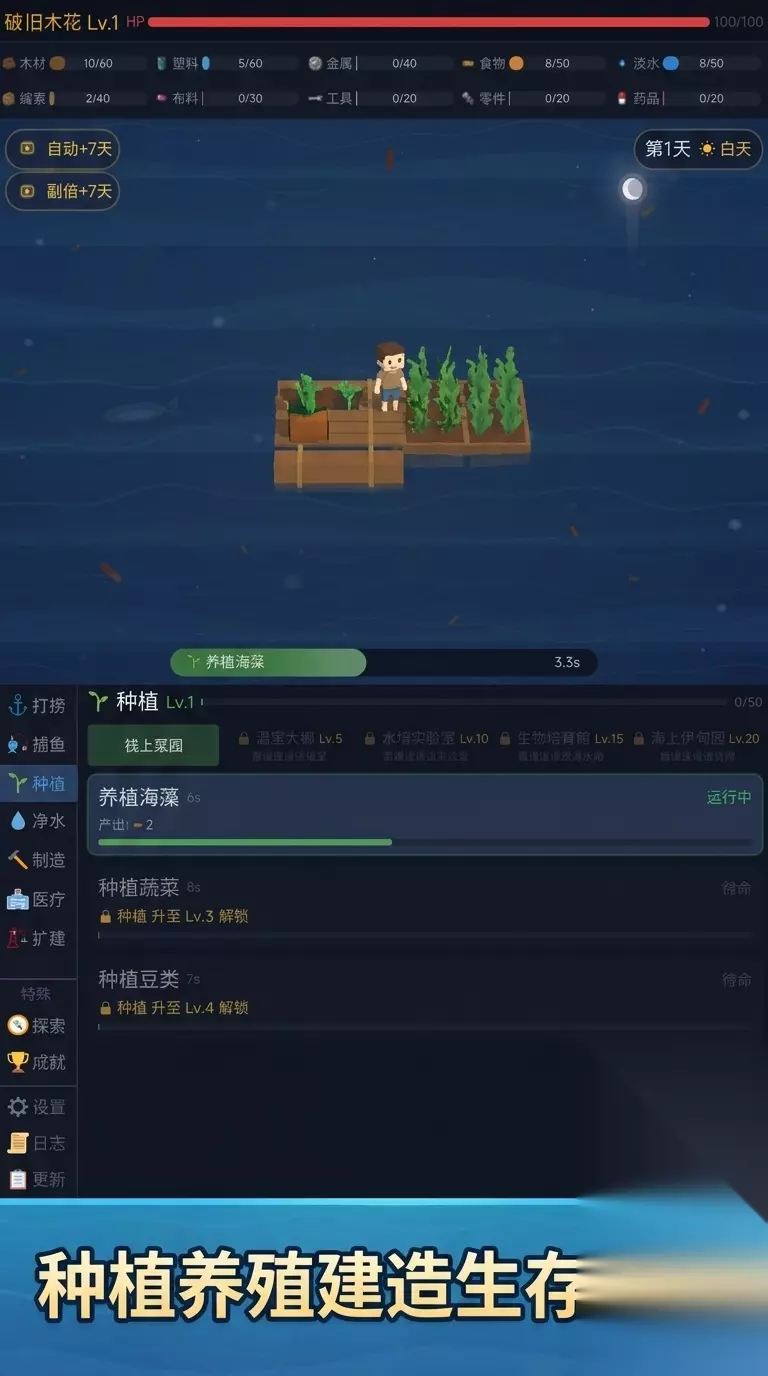Open the 制造 crafting hammer section
The height and width of the screenshot is (1376, 768).
click(38, 860)
